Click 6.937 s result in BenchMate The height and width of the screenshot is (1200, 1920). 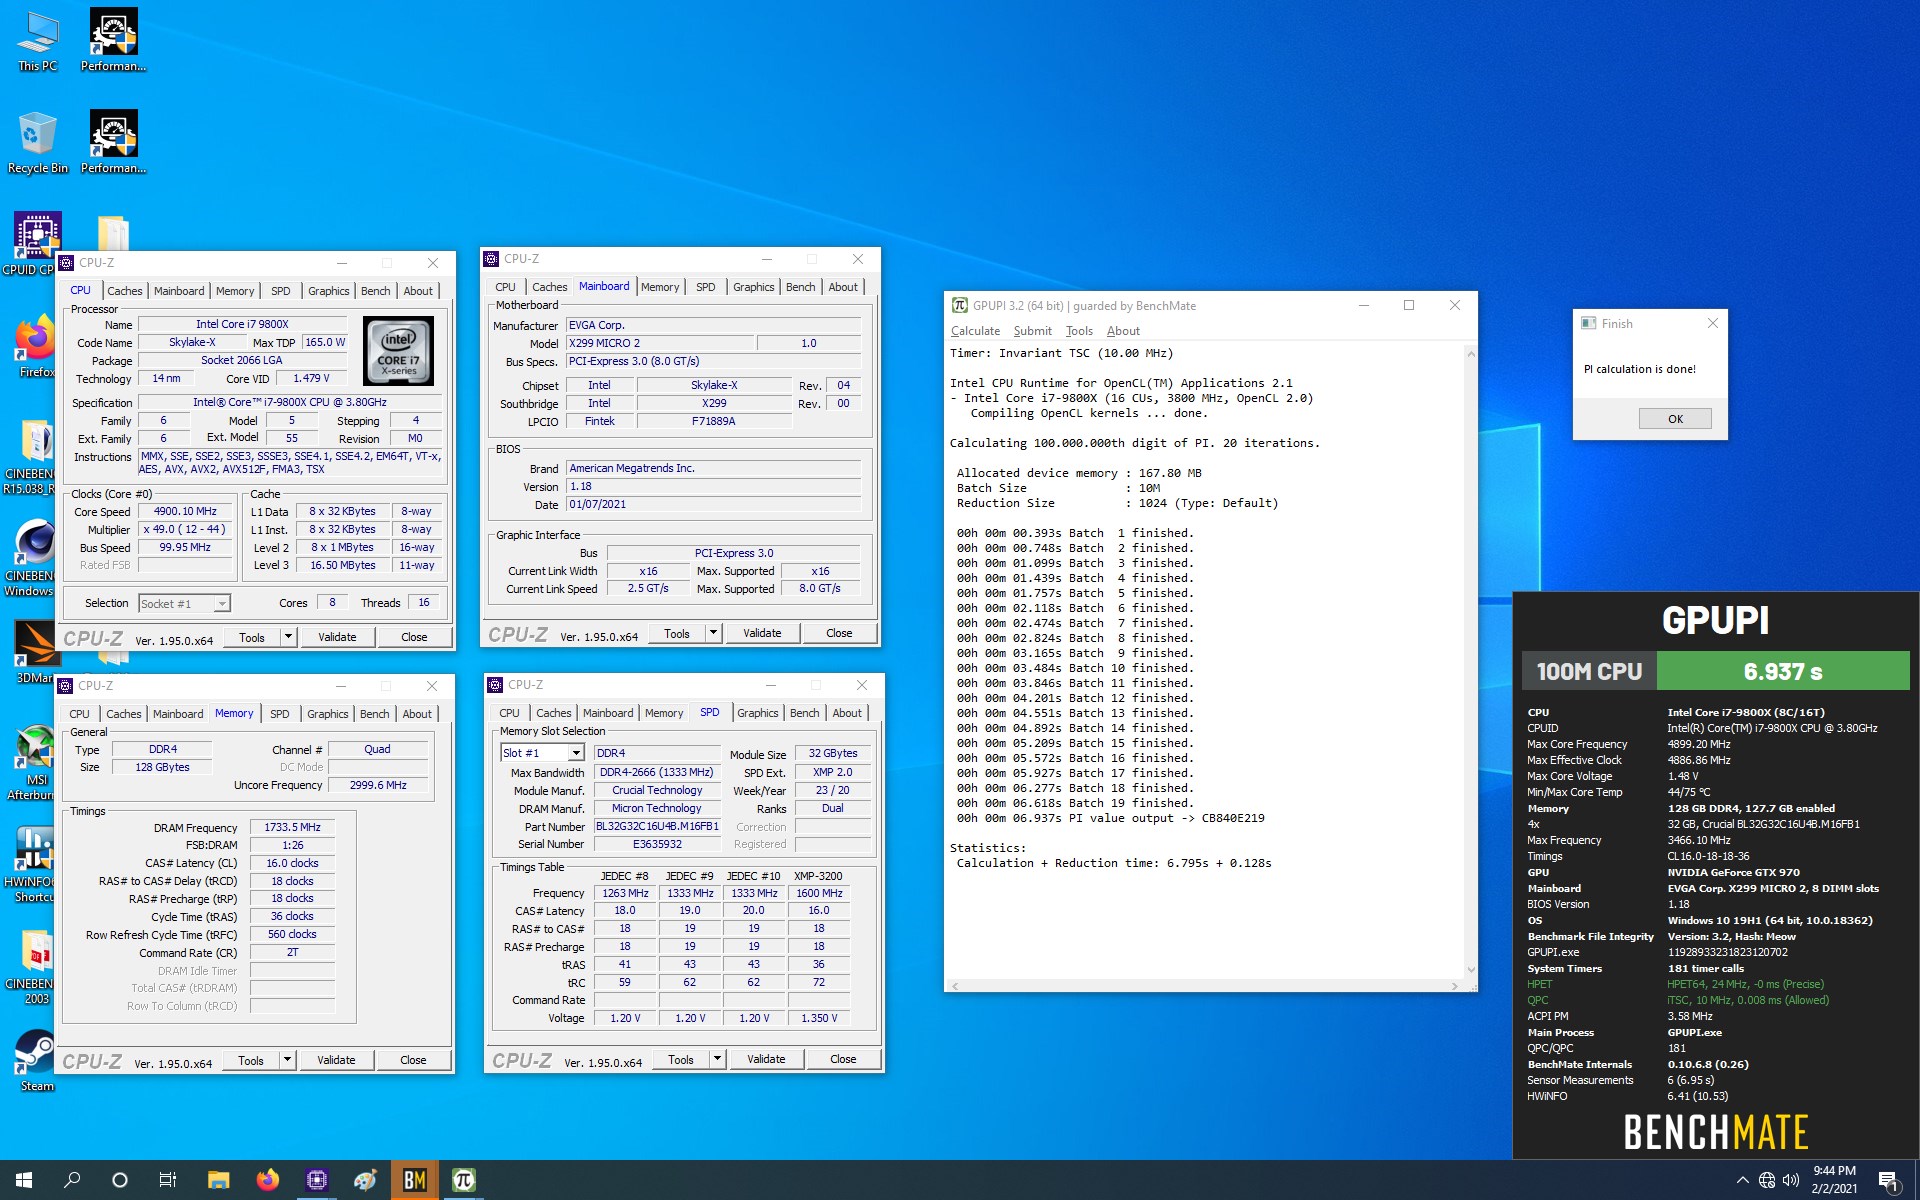1783,671
